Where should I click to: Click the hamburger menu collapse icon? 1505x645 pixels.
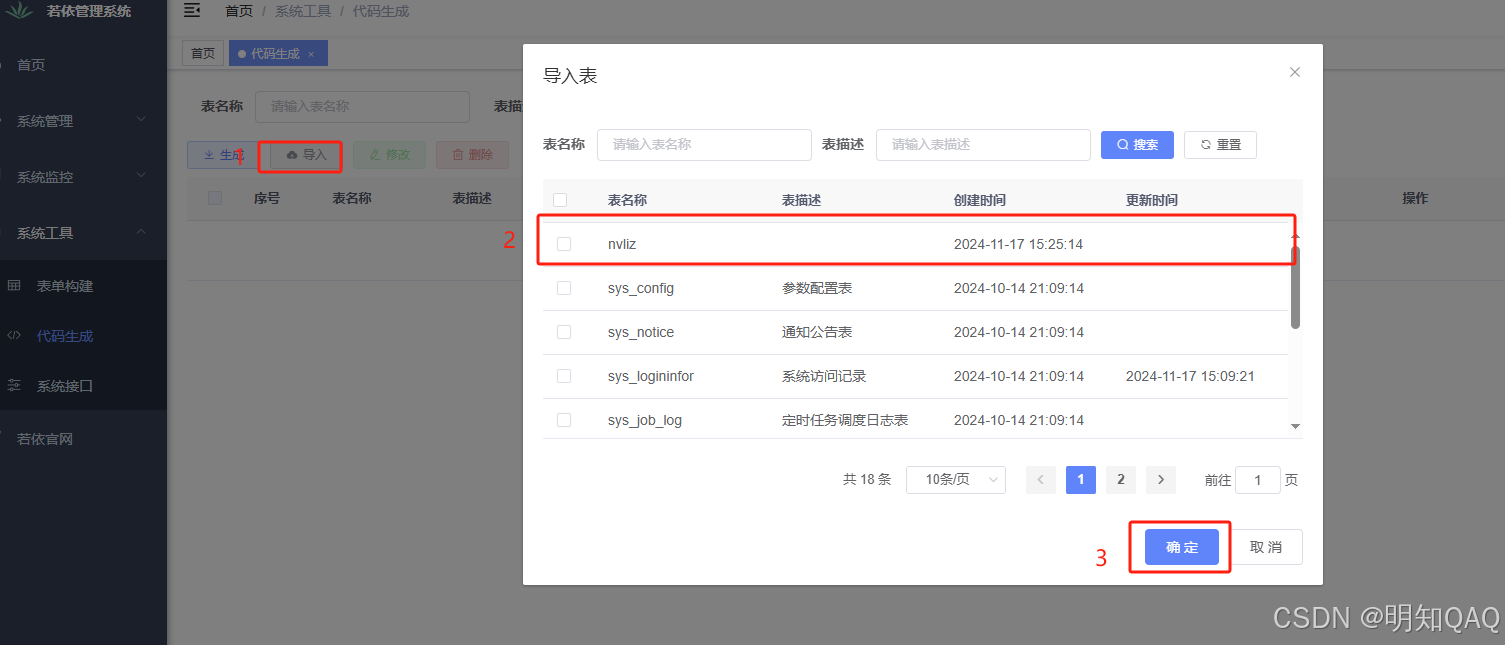pos(192,11)
